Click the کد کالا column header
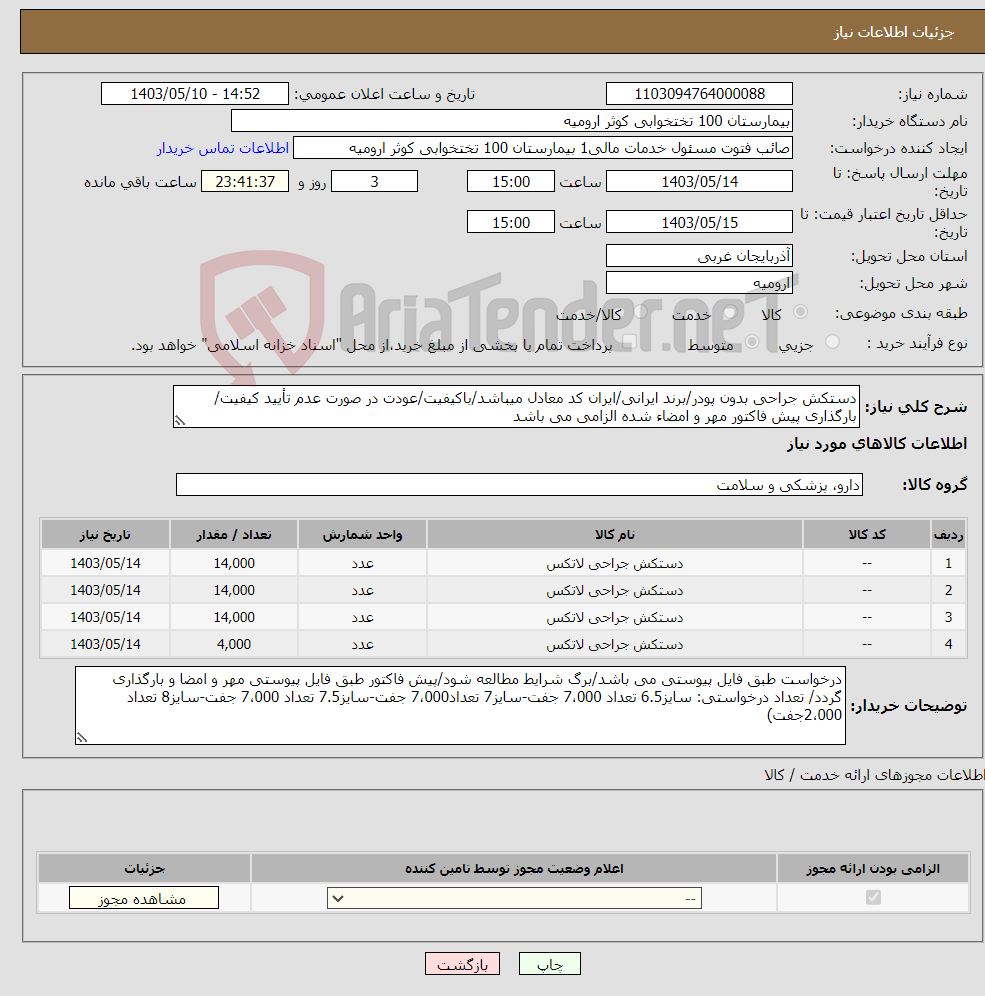This screenshot has height=996, width=985. 867,534
